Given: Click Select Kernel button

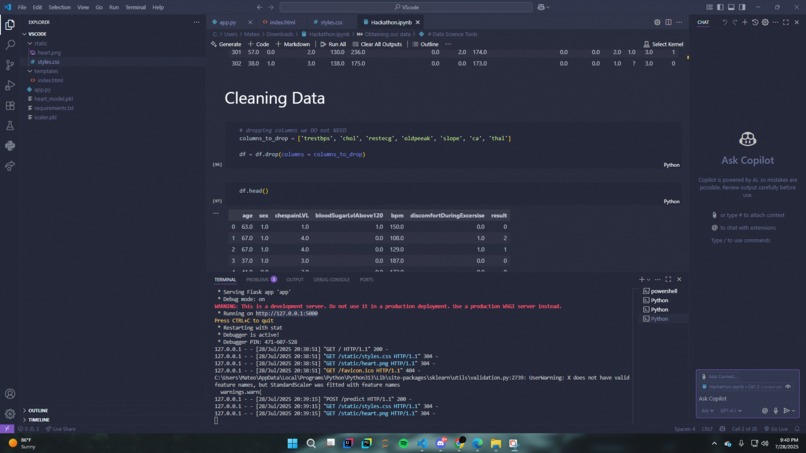Looking at the screenshot, I should pyautogui.click(x=663, y=44).
